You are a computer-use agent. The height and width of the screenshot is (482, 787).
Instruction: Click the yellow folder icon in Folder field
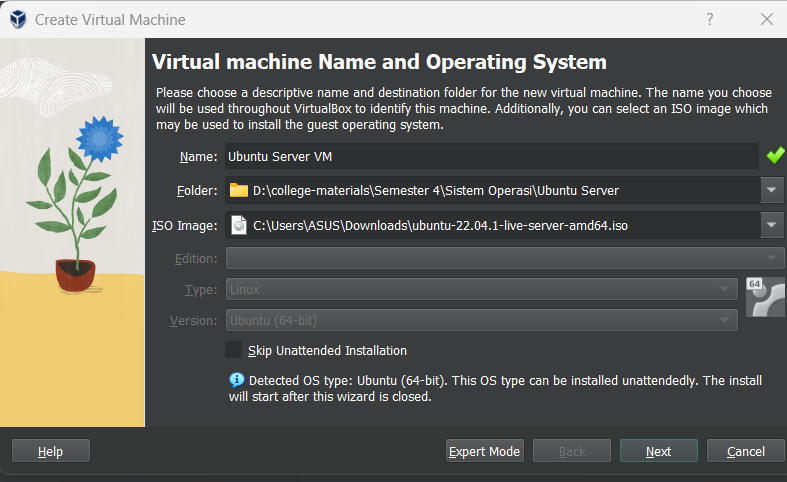click(238, 190)
